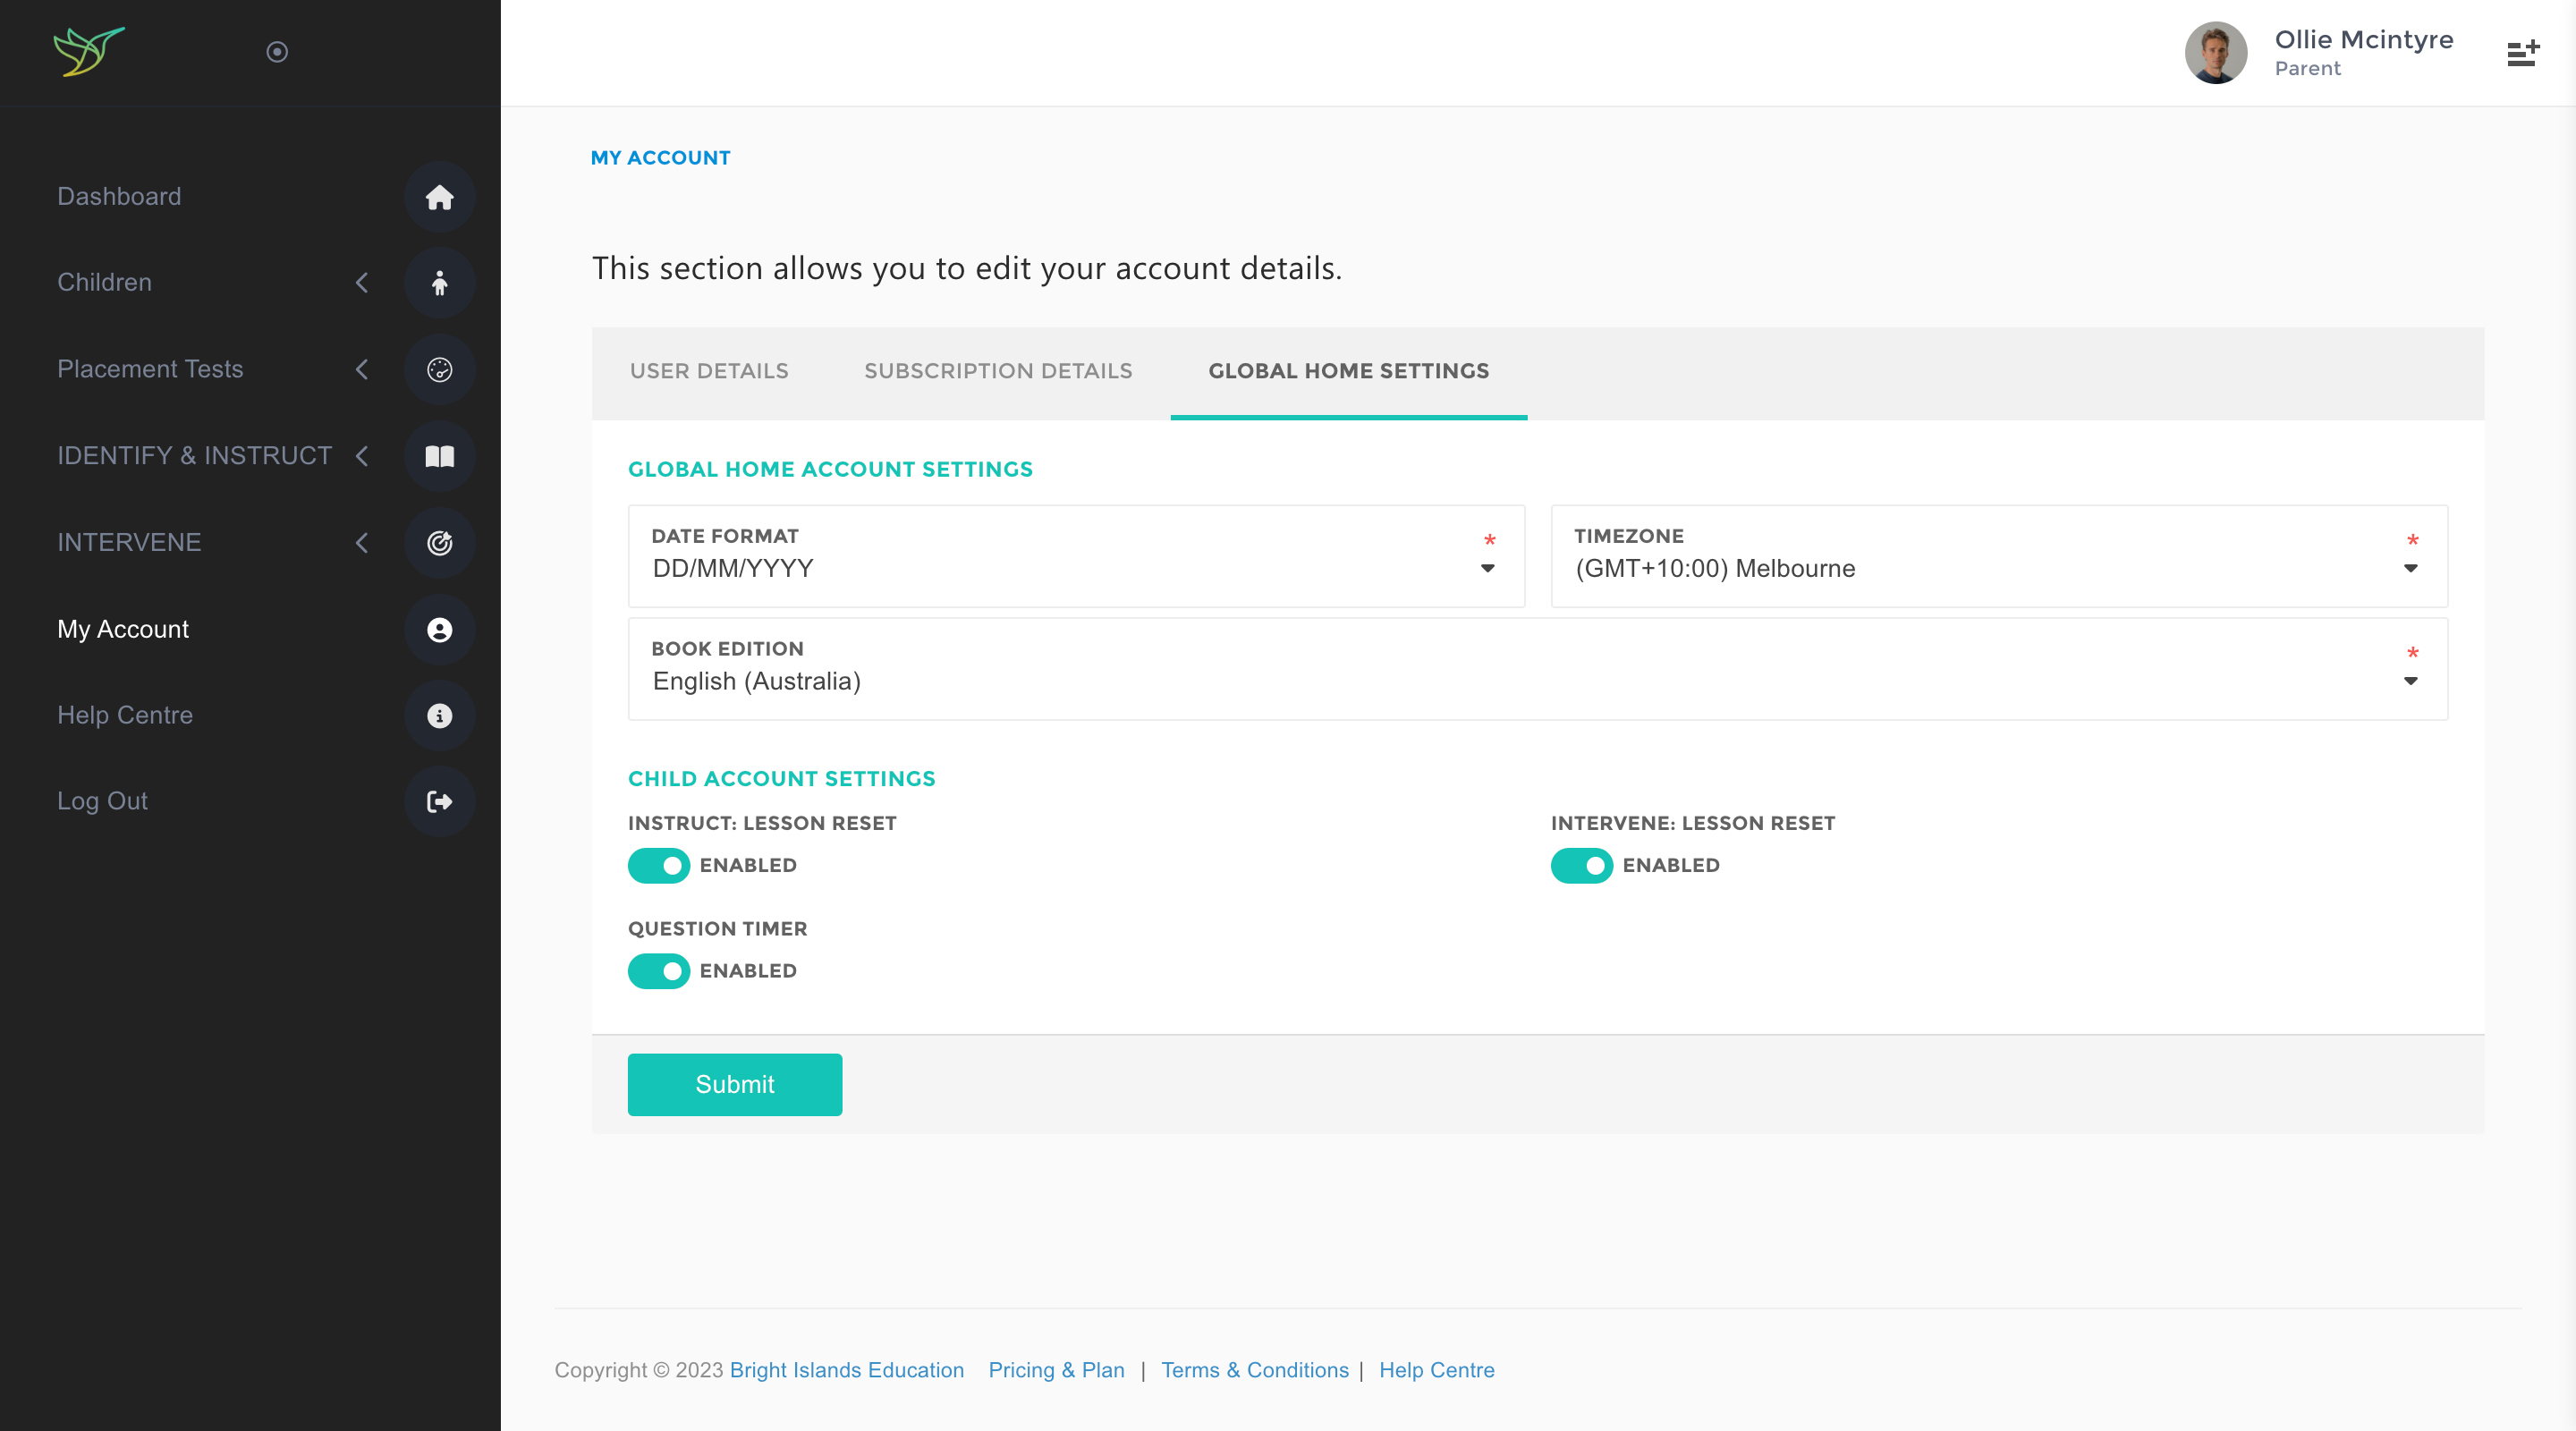Click the Submit button
This screenshot has height=1431, width=2576.
[x=734, y=1084]
